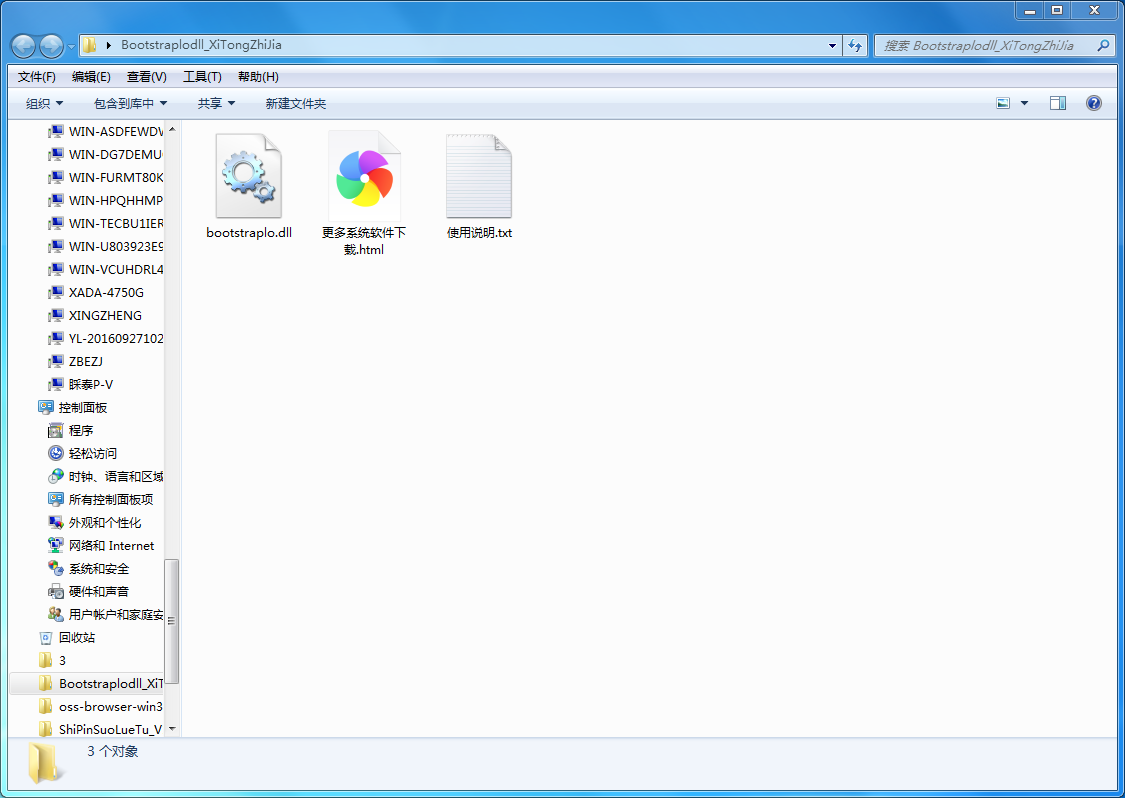Click the 使用说明.txt file name label
Viewport: 1125px width, 798px height.
coord(479,233)
